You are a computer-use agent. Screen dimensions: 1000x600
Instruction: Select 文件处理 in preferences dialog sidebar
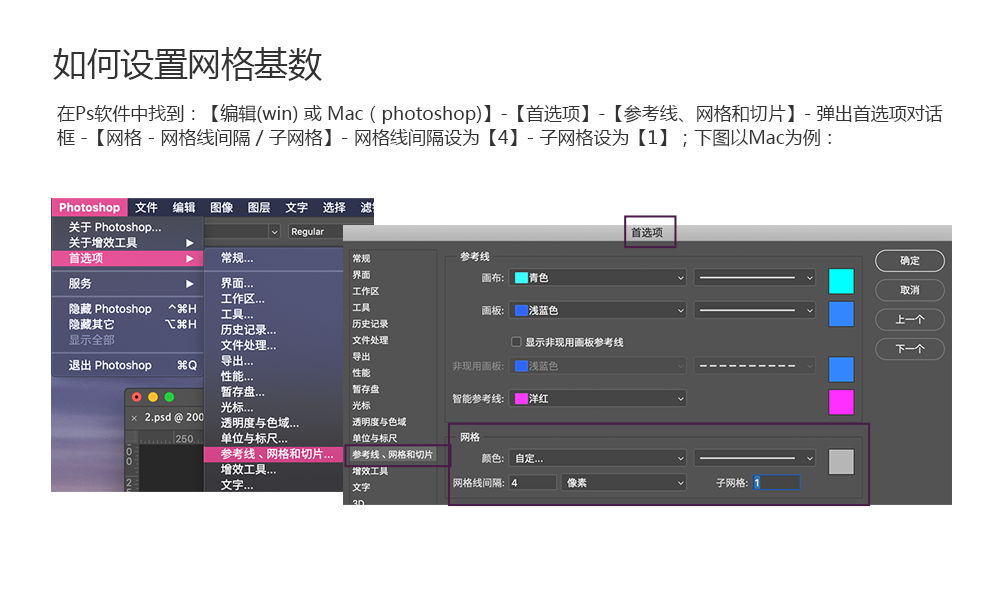click(370, 340)
